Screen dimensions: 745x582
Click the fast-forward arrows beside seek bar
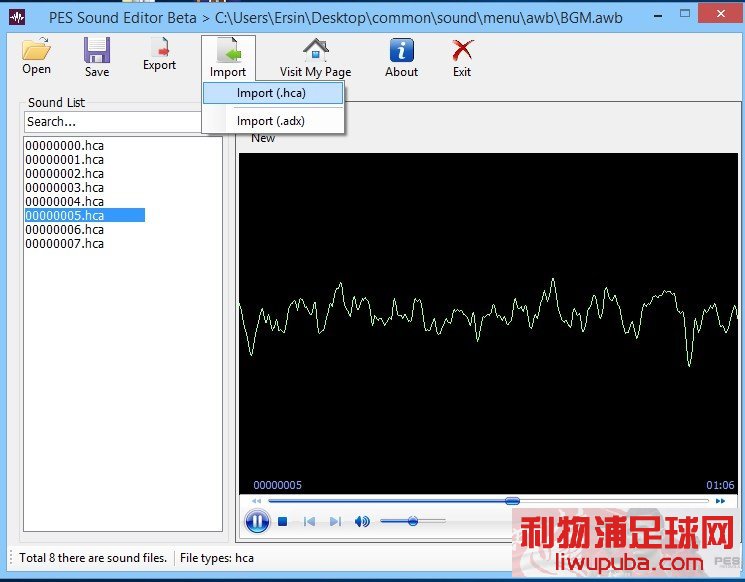click(x=720, y=501)
